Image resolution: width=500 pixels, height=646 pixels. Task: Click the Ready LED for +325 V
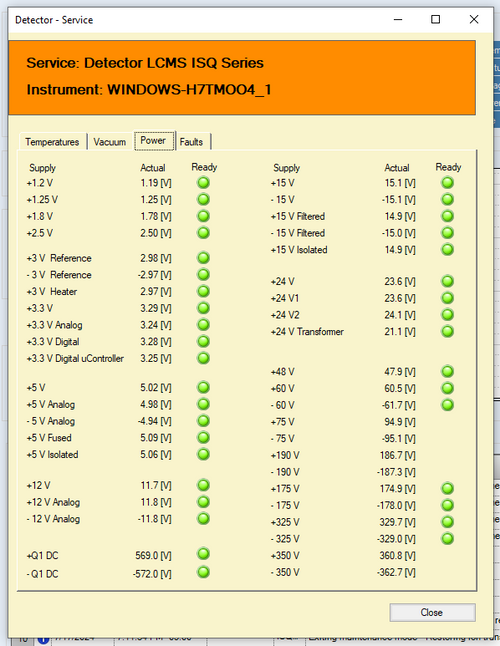tap(448, 522)
